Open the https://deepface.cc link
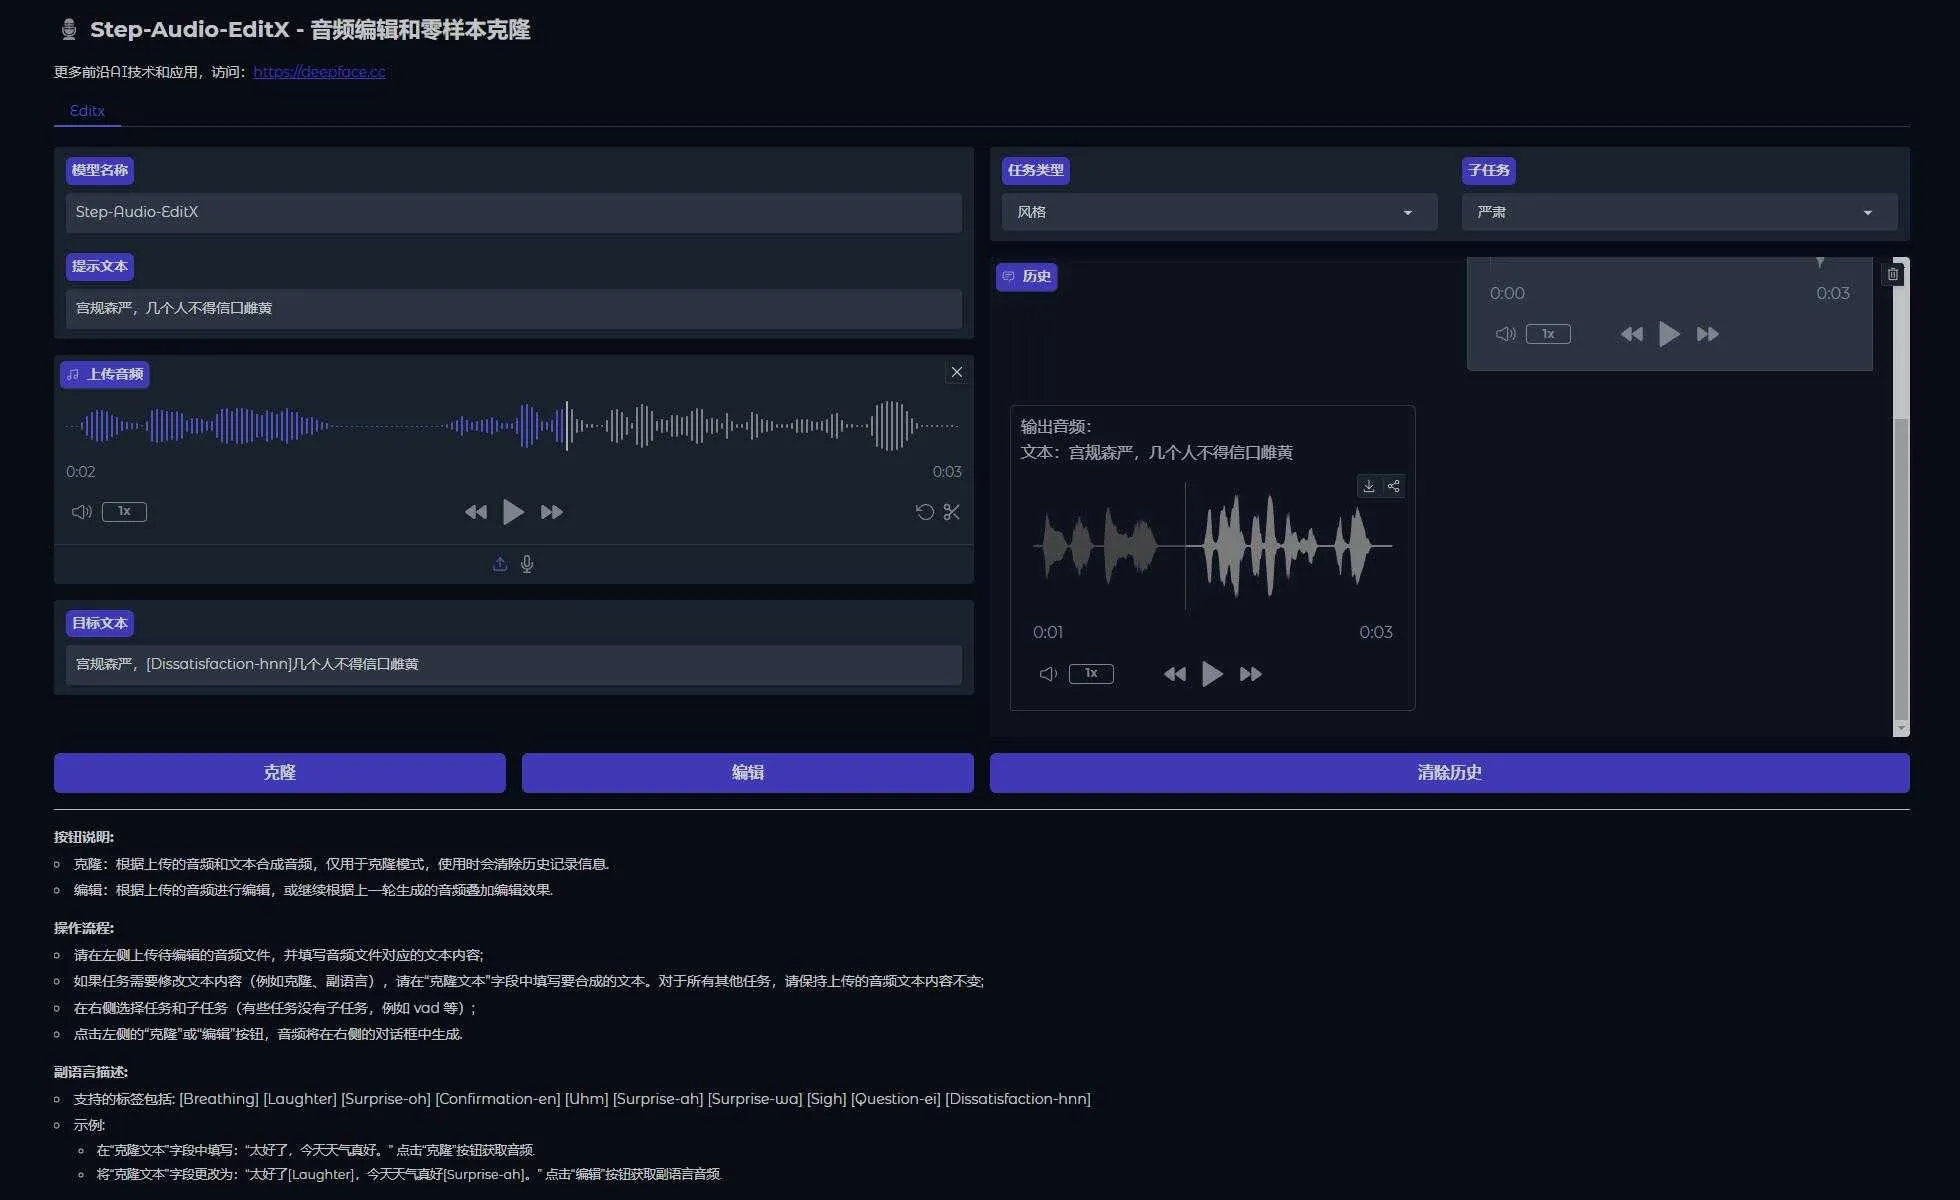The image size is (1960, 1200). pyautogui.click(x=319, y=71)
